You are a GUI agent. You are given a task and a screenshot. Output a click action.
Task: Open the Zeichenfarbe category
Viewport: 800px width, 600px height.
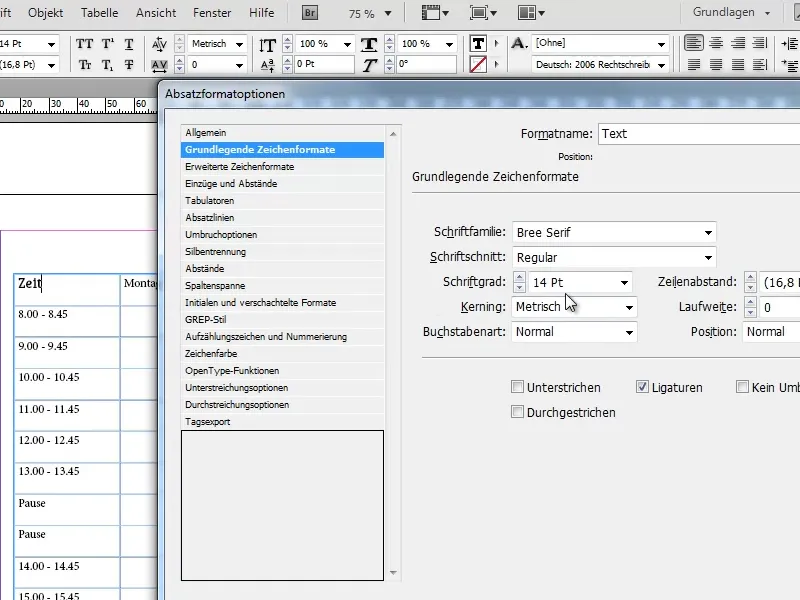click(x=282, y=354)
